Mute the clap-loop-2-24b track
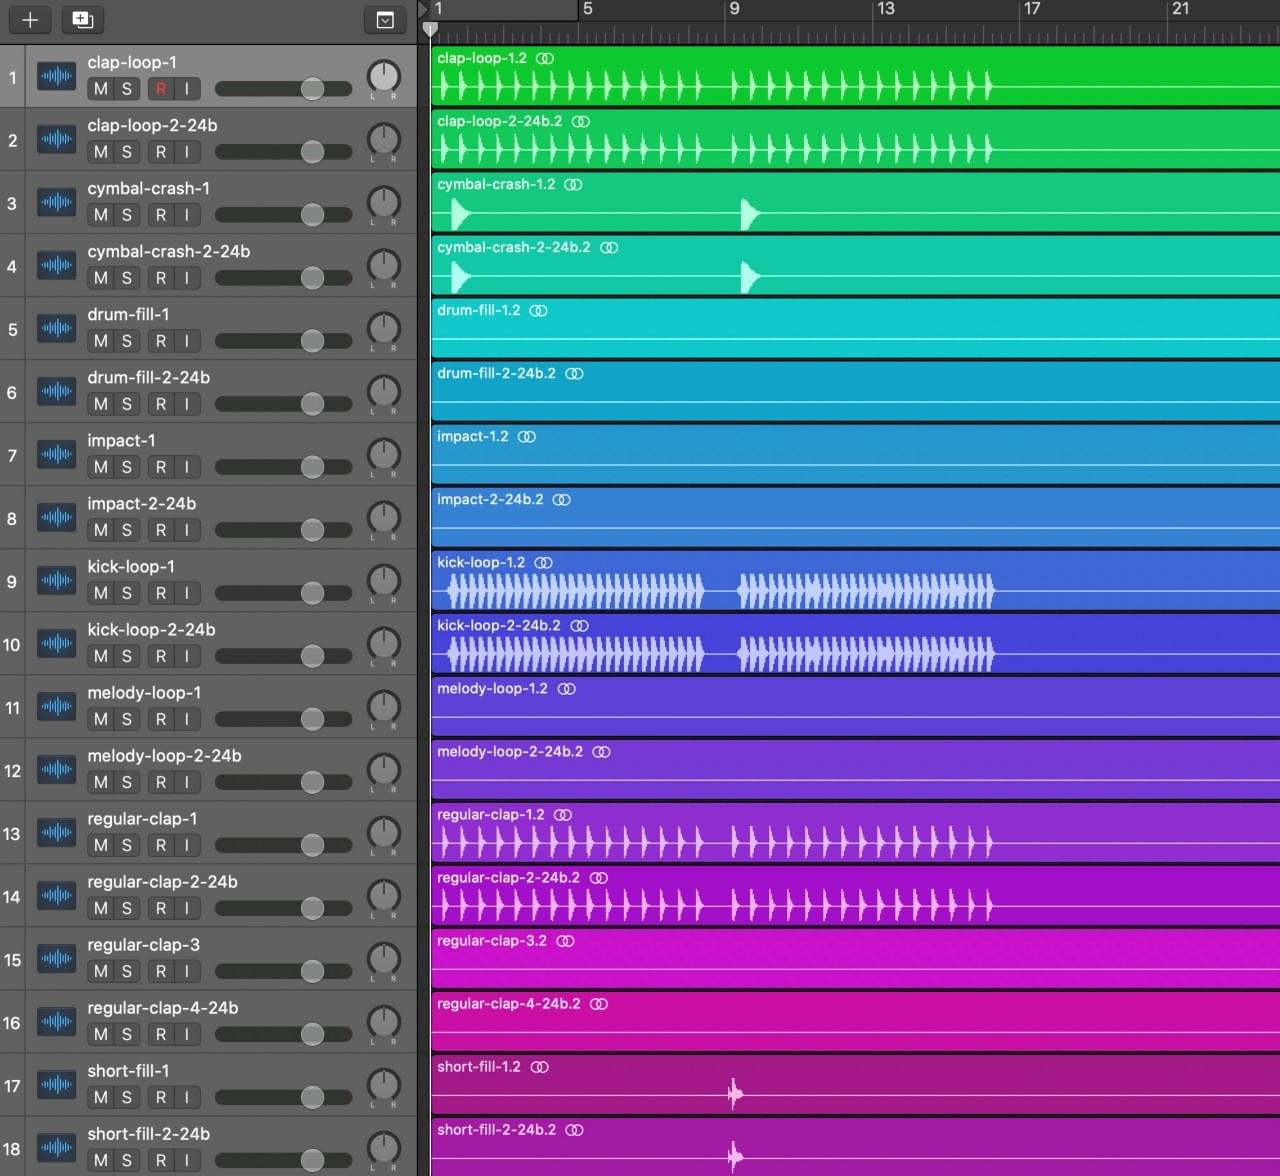 pos(101,152)
